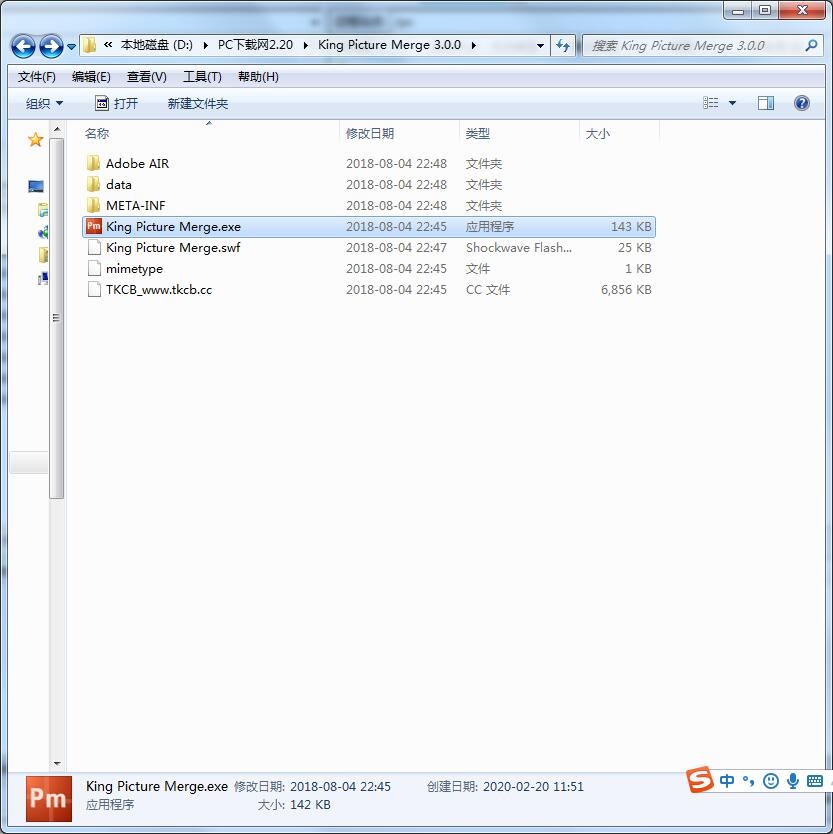Click the Sogou S input method icon
833x834 pixels.
699,780
